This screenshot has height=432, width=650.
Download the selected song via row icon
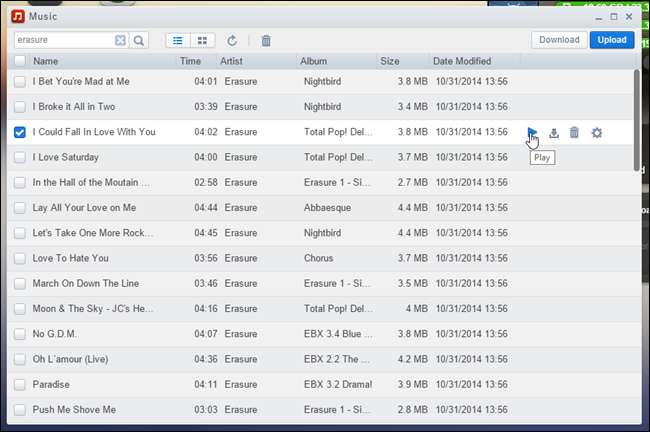[x=554, y=133]
